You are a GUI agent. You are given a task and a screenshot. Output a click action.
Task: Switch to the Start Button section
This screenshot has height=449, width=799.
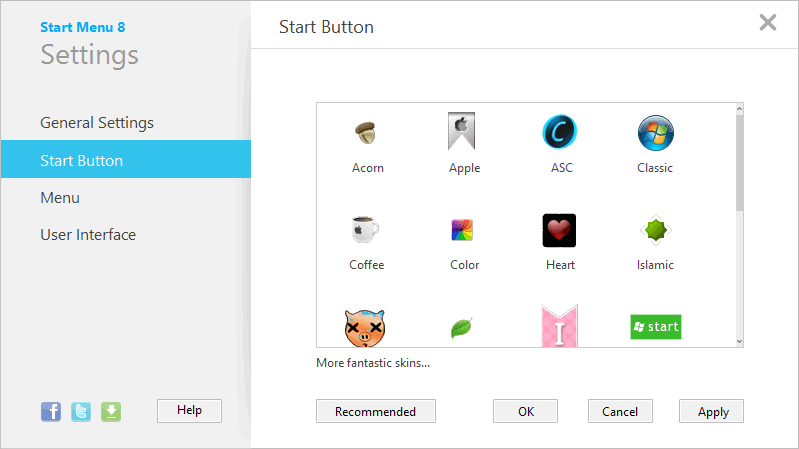[x=126, y=160]
